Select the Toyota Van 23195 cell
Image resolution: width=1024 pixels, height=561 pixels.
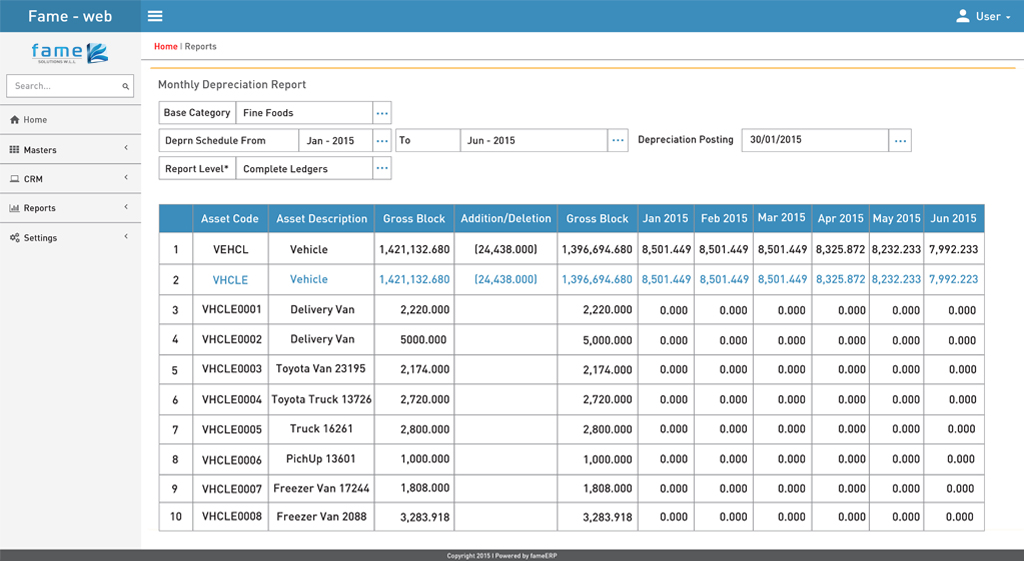coord(321,369)
